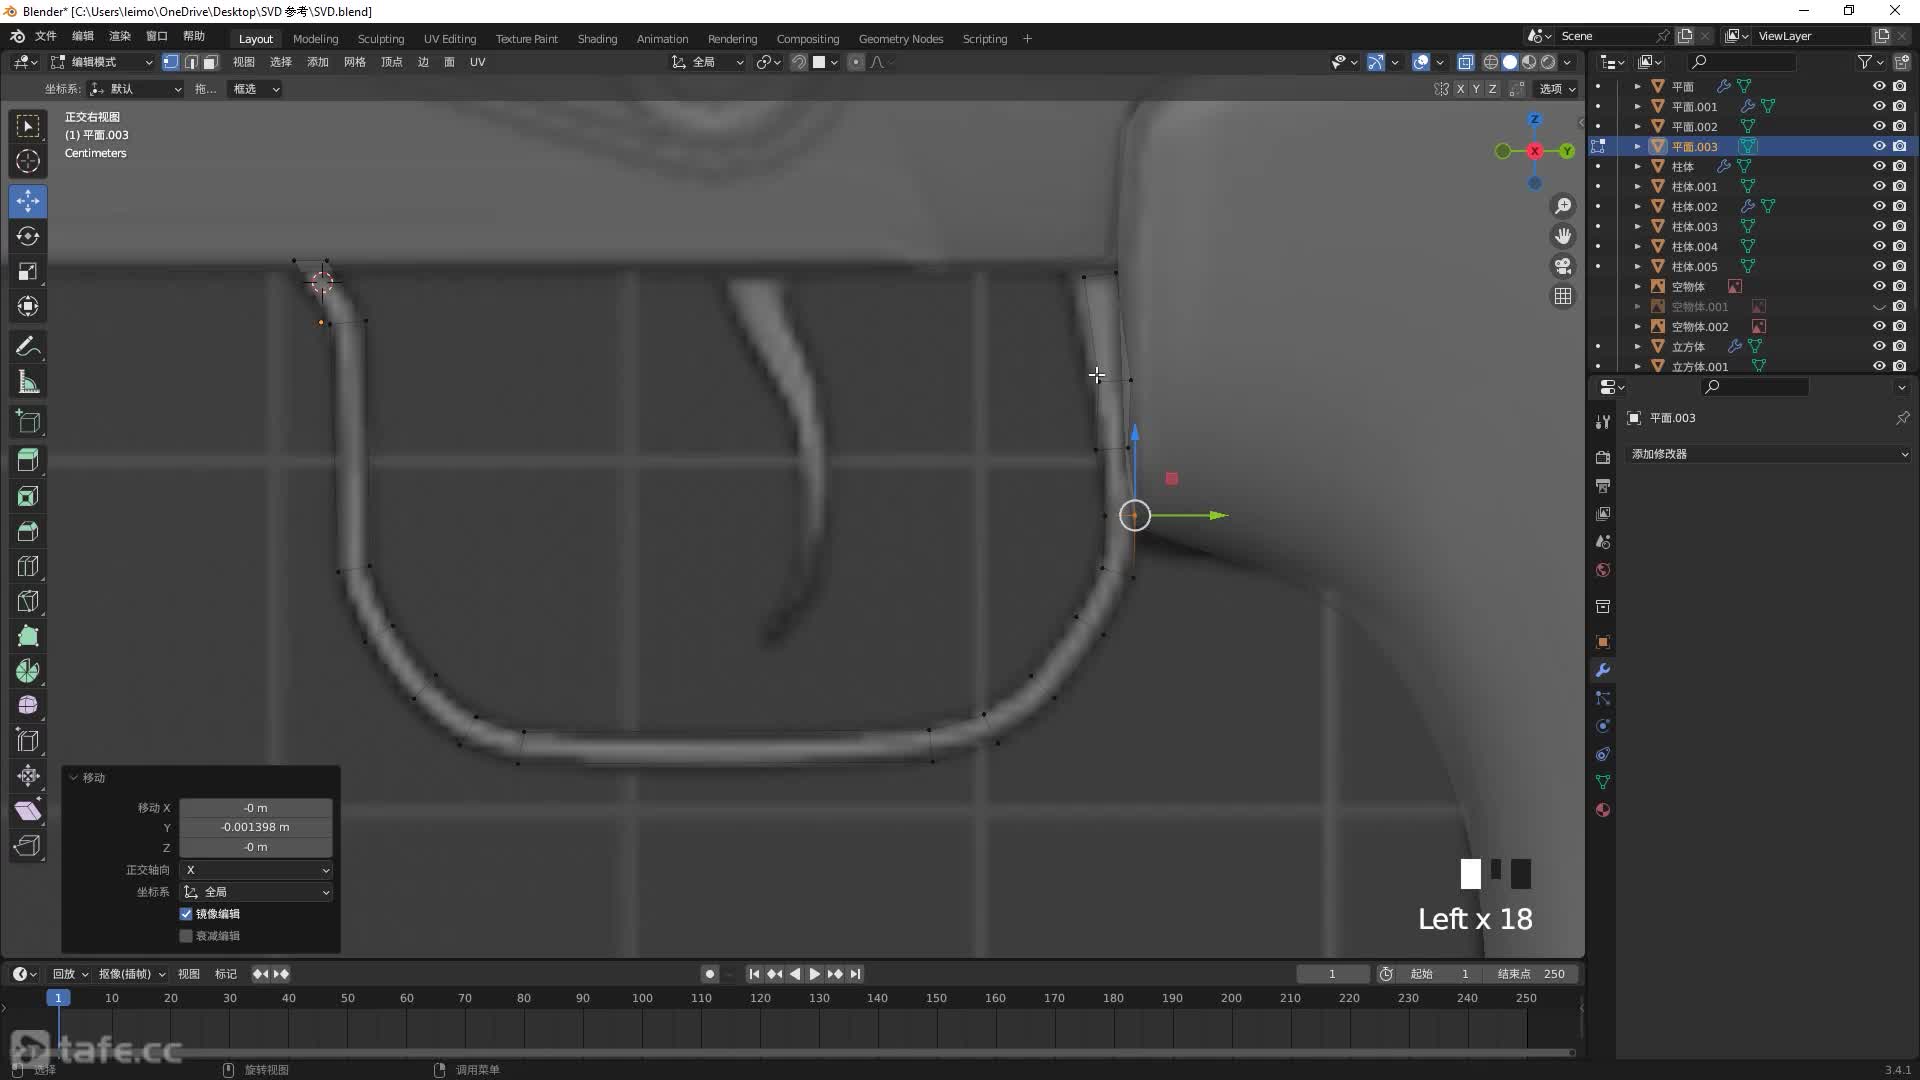
Task: Select the Inset Faces tool
Action: pyautogui.click(x=28, y=496)
